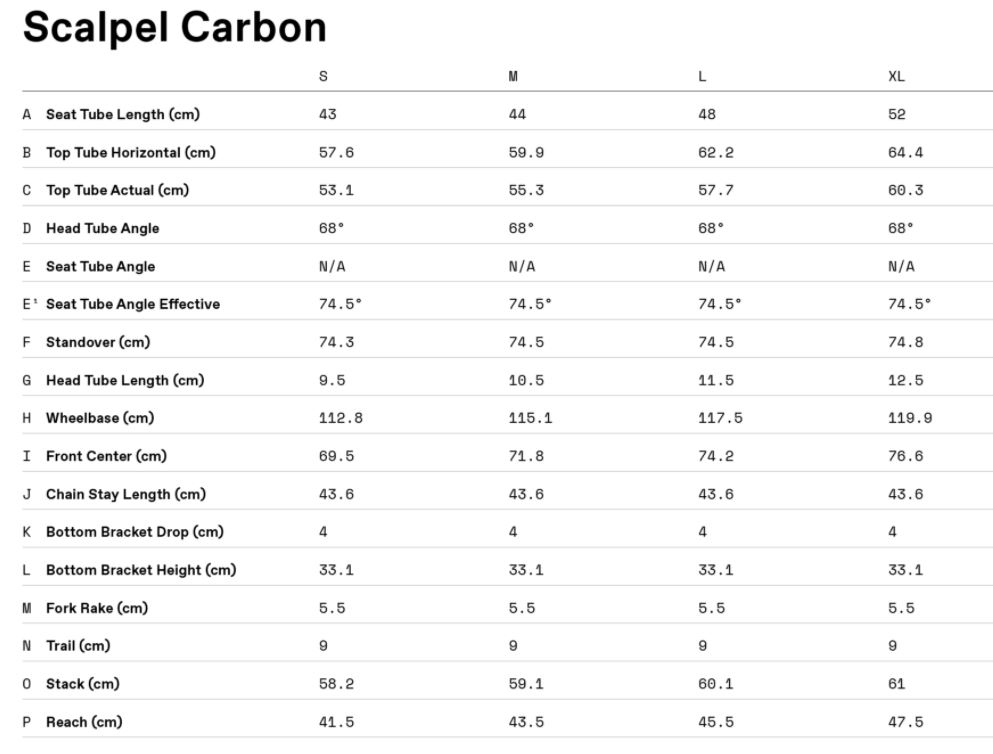Click the Bottom Bracket Drop (cm) label
This screenshot has width=993, height=754.
135,532
